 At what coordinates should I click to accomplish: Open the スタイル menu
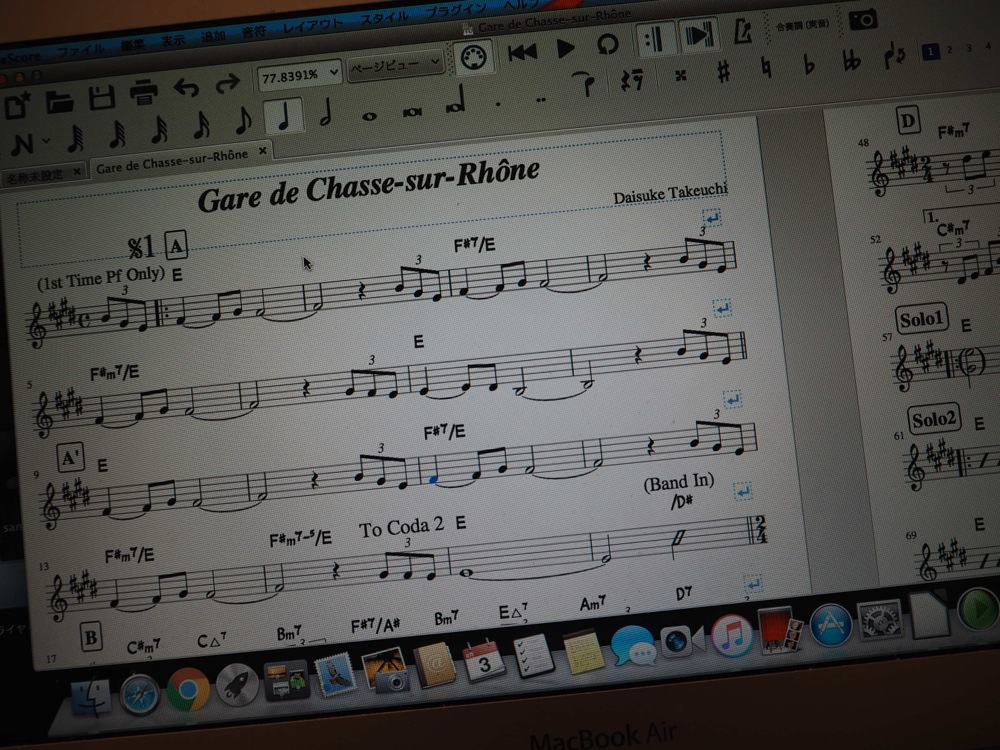(383, 18)
